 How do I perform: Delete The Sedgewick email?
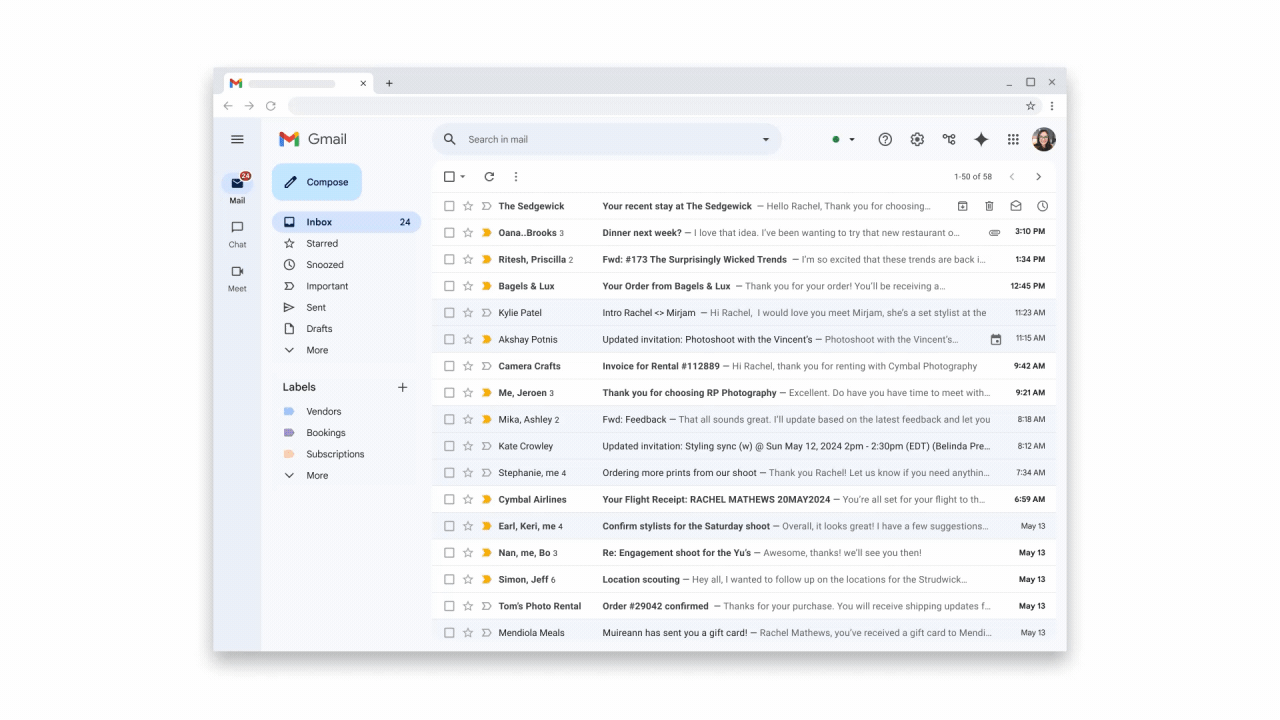pos(989,206)
